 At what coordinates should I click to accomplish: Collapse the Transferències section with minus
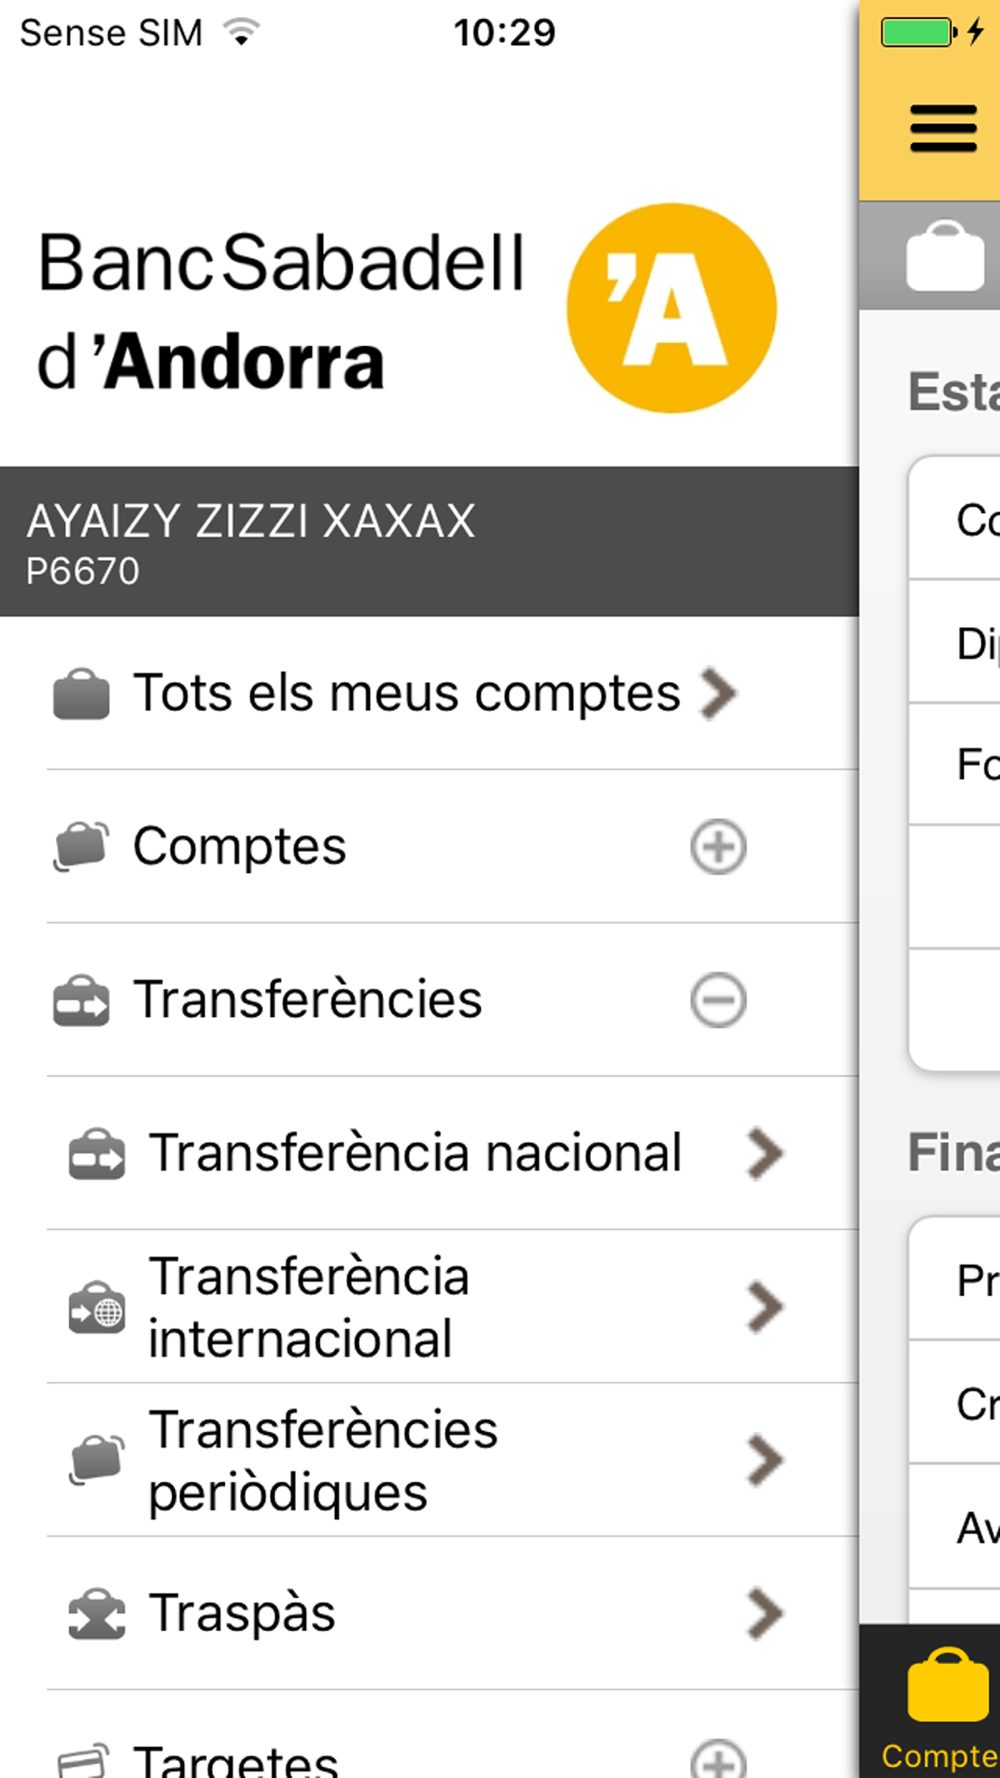click(x=718, y=1000)
